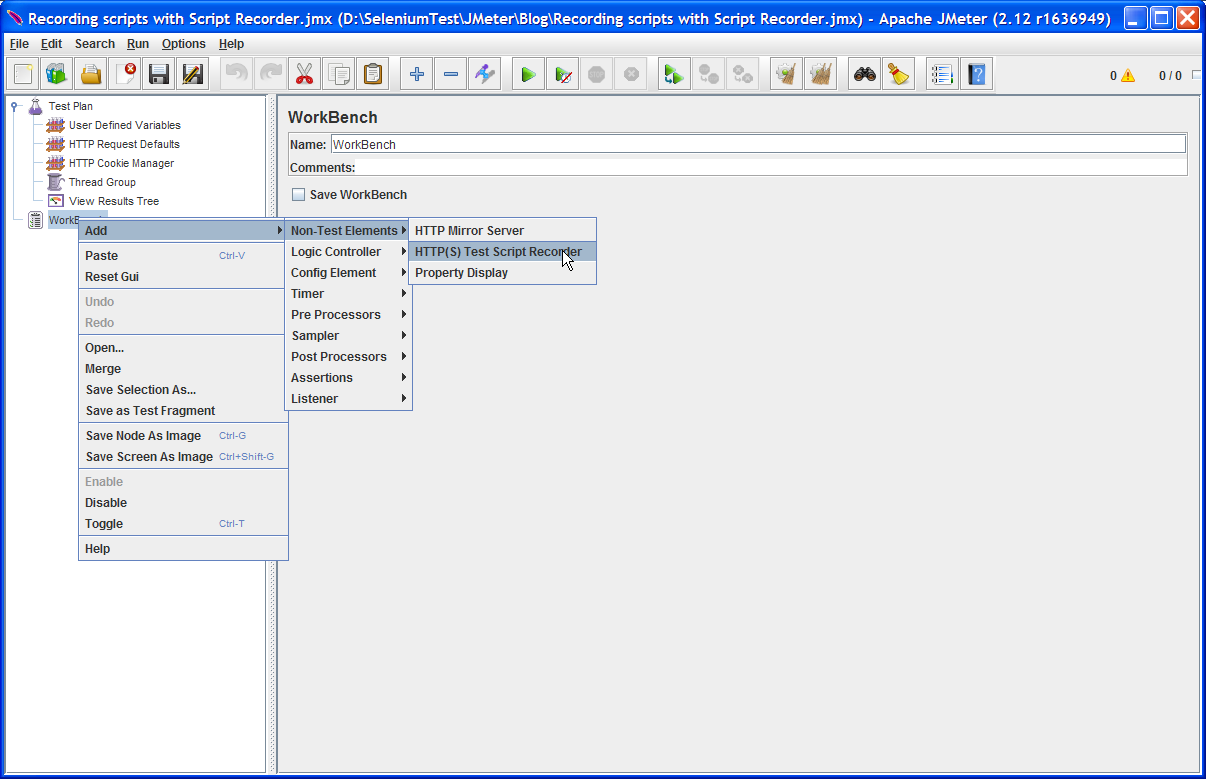Expand the Post Processors submenu
Screen dimensions: 1206x779
point(348,356)
